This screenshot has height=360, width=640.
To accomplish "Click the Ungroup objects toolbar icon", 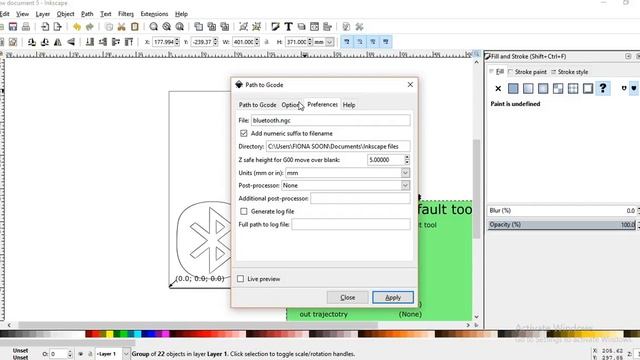I will (x=257, y=27).
